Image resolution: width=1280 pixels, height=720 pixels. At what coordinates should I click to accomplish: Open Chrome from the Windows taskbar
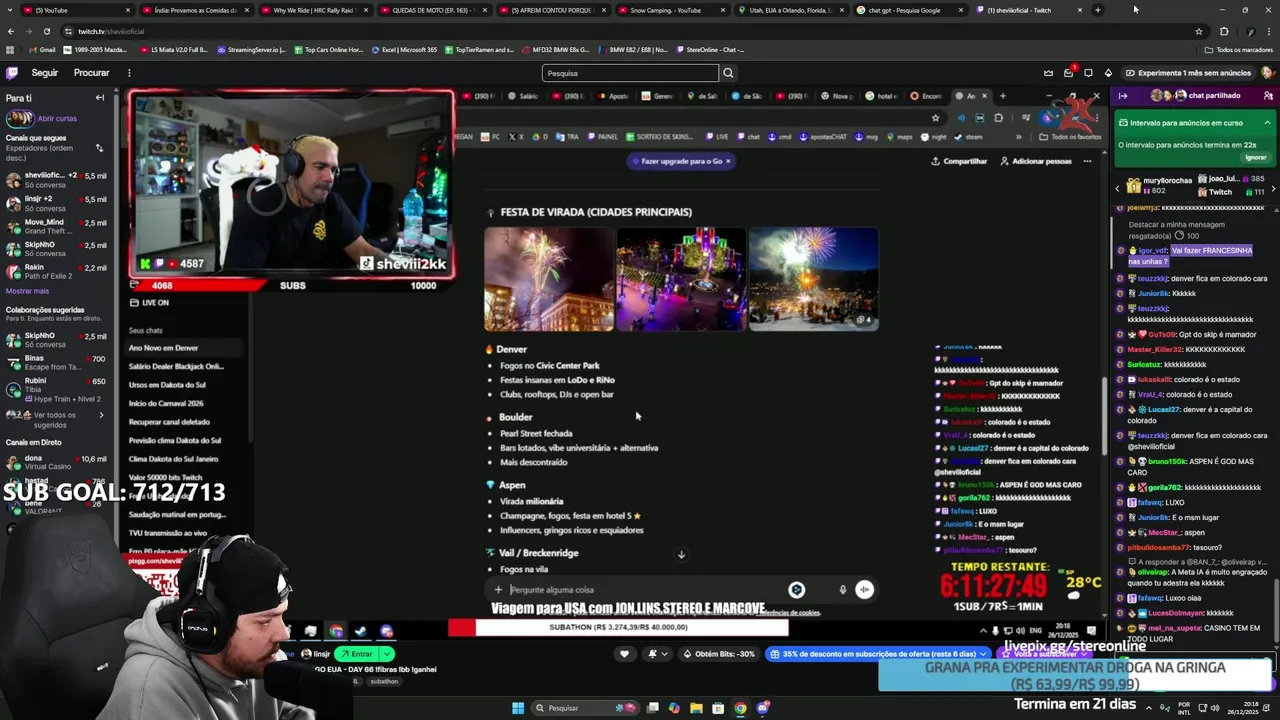(x=740, y=708)
